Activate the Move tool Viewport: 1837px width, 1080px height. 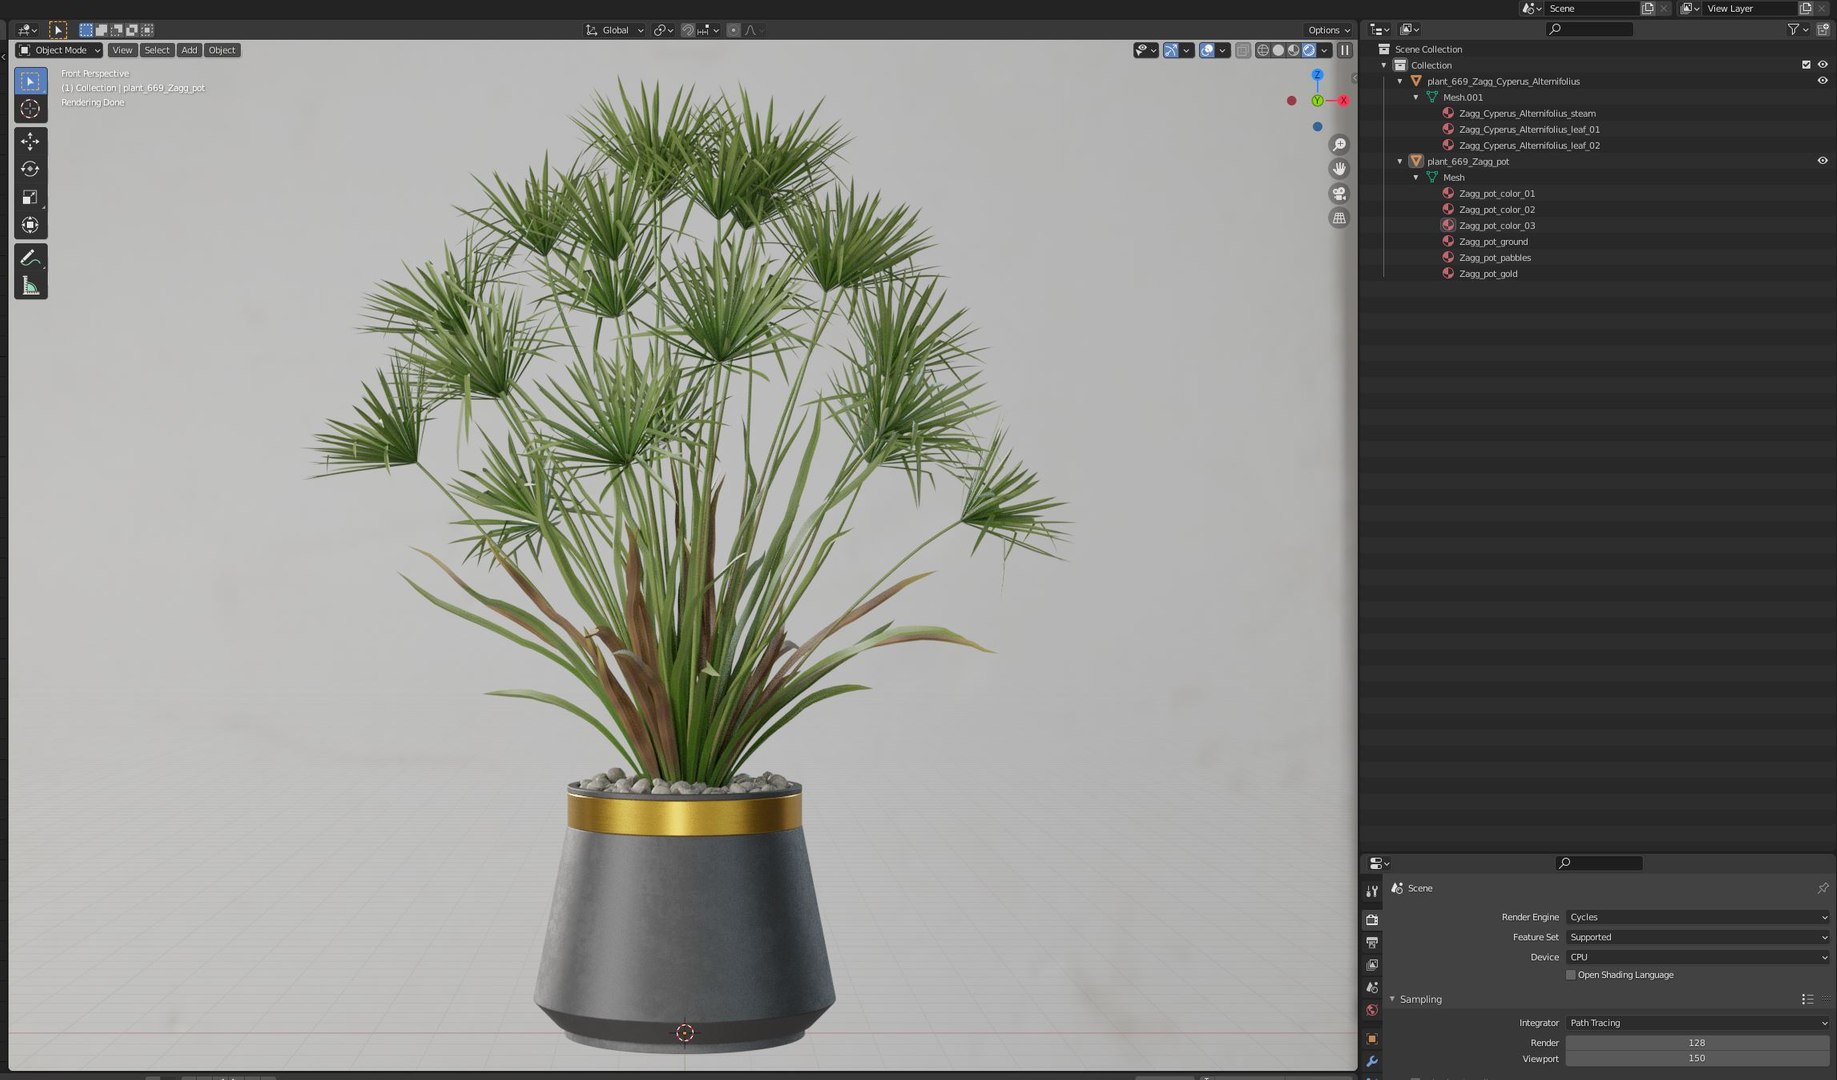30,141
